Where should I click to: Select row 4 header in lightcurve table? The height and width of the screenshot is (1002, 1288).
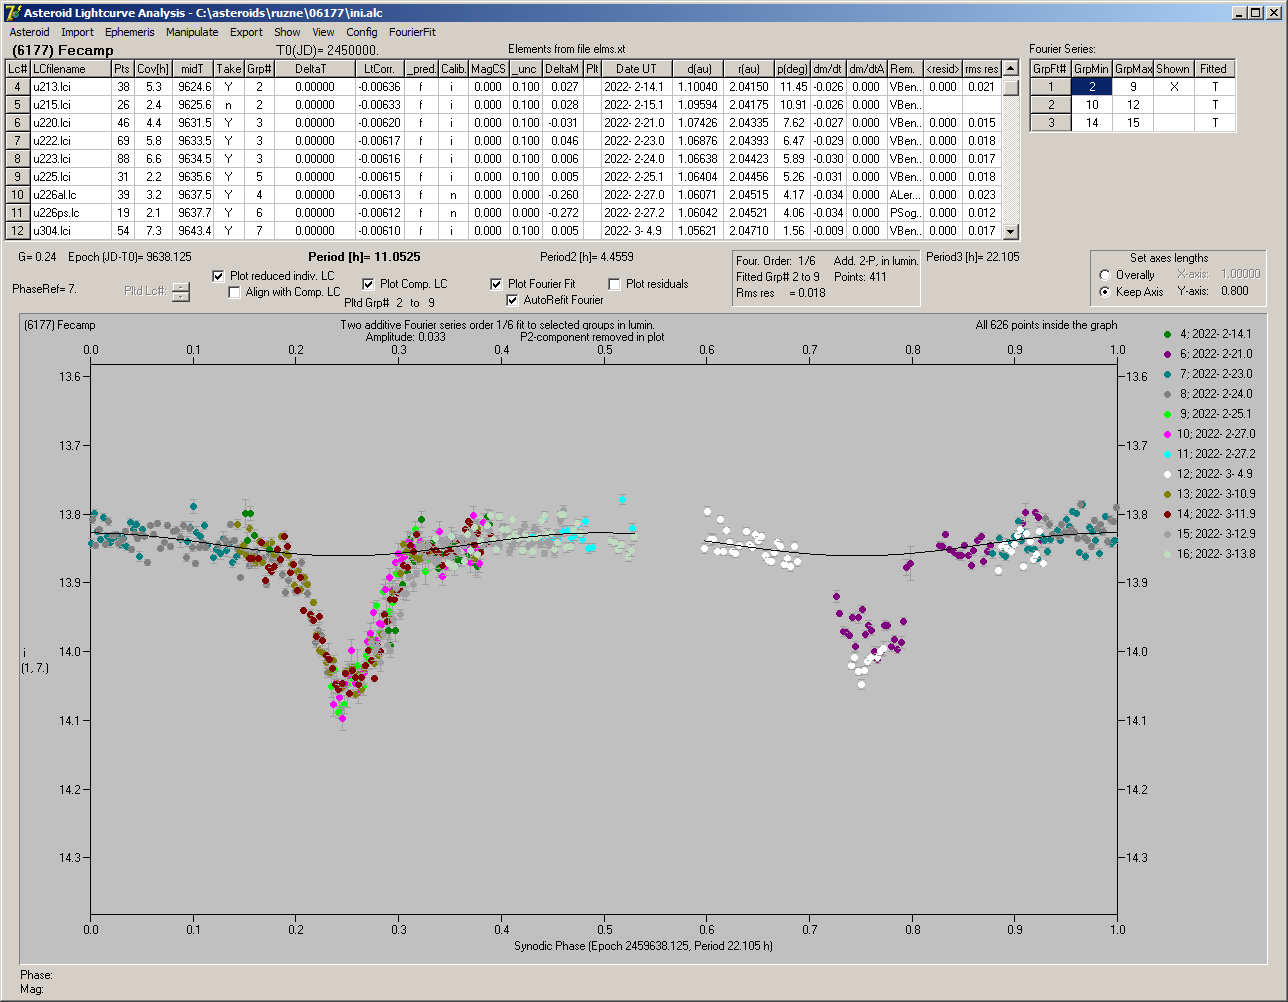[17, 87]
